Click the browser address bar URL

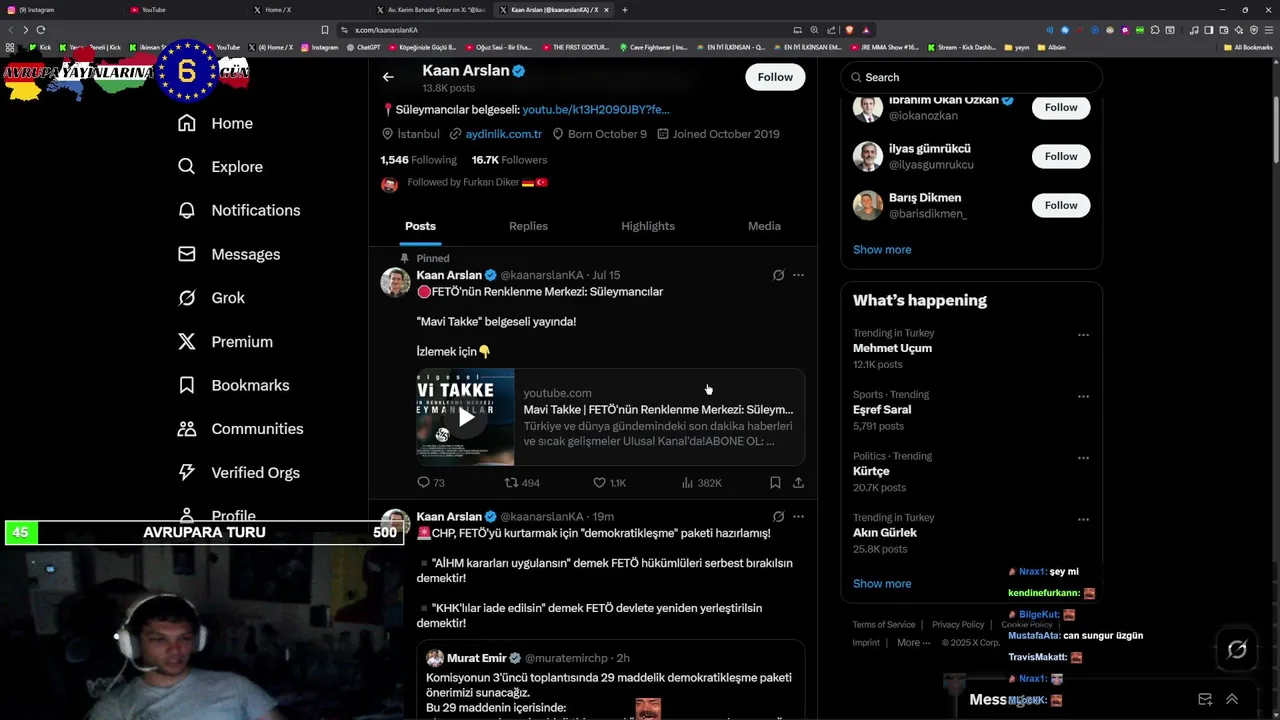pyautogui.click(x=386, y=30)
